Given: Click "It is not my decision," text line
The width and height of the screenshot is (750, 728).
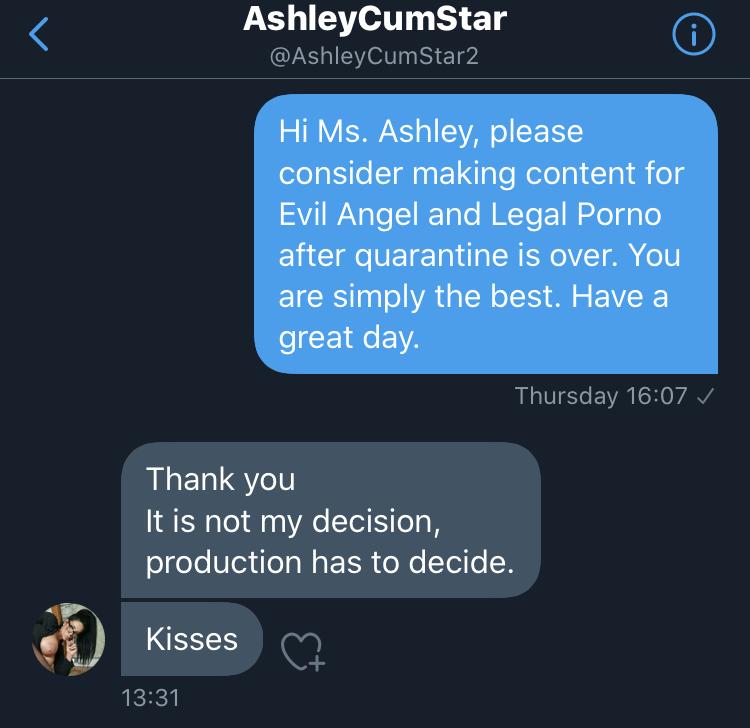Looking at the screenshot, I should pyautogui.click(x=293, y=521).
